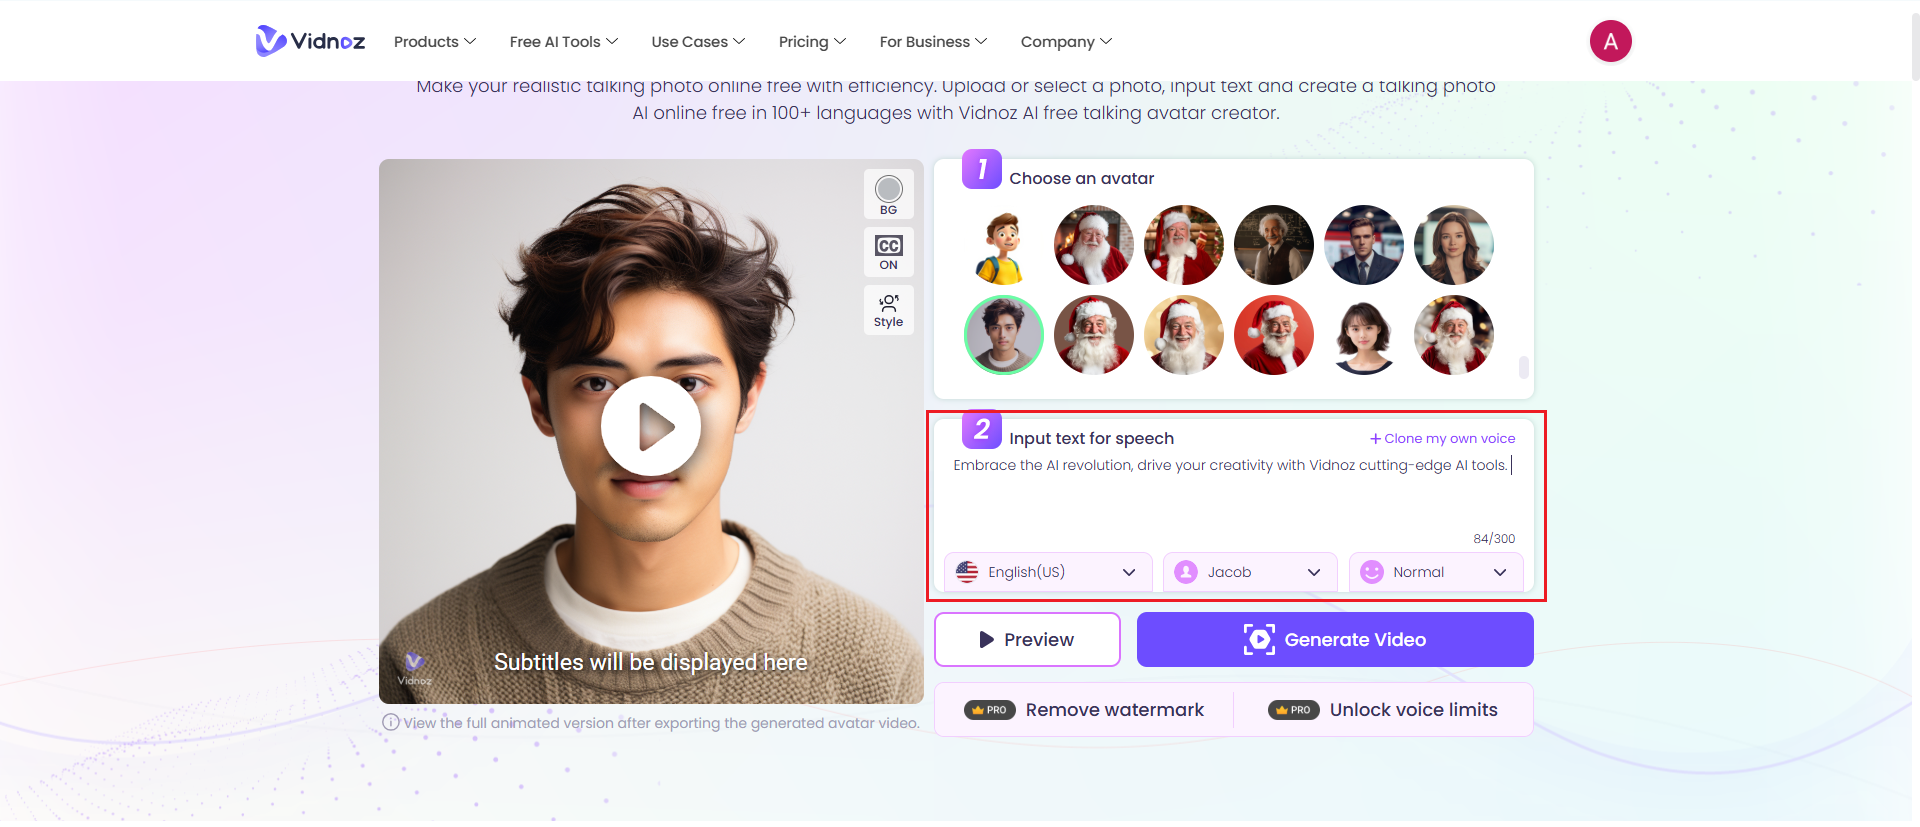The height and width of the screenshot is (827, 1920).
Task: Open the English(US) language dropdown
Action: (x=1048, y=572)
